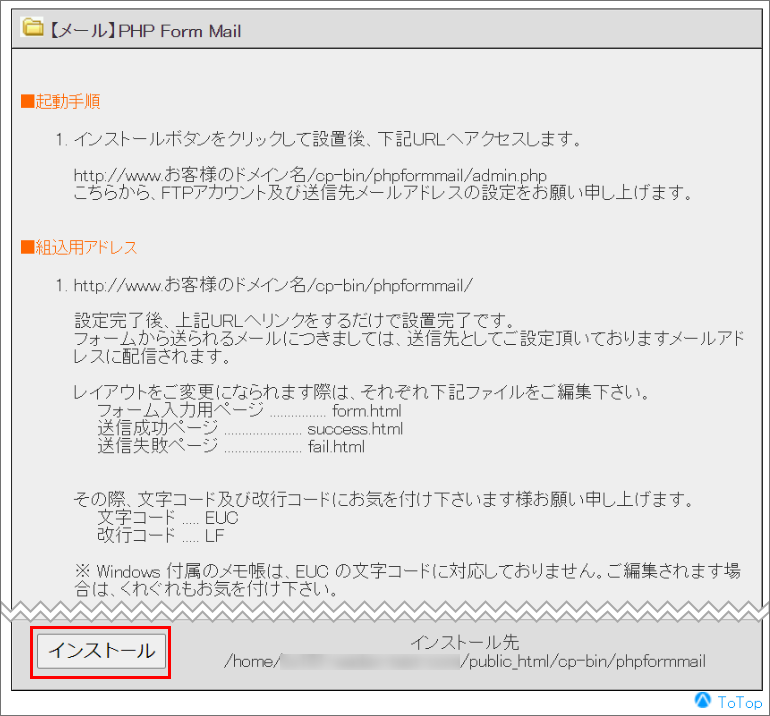Click the success.html file name
Viewport: 770px width, 716px height.
[355, 429]
